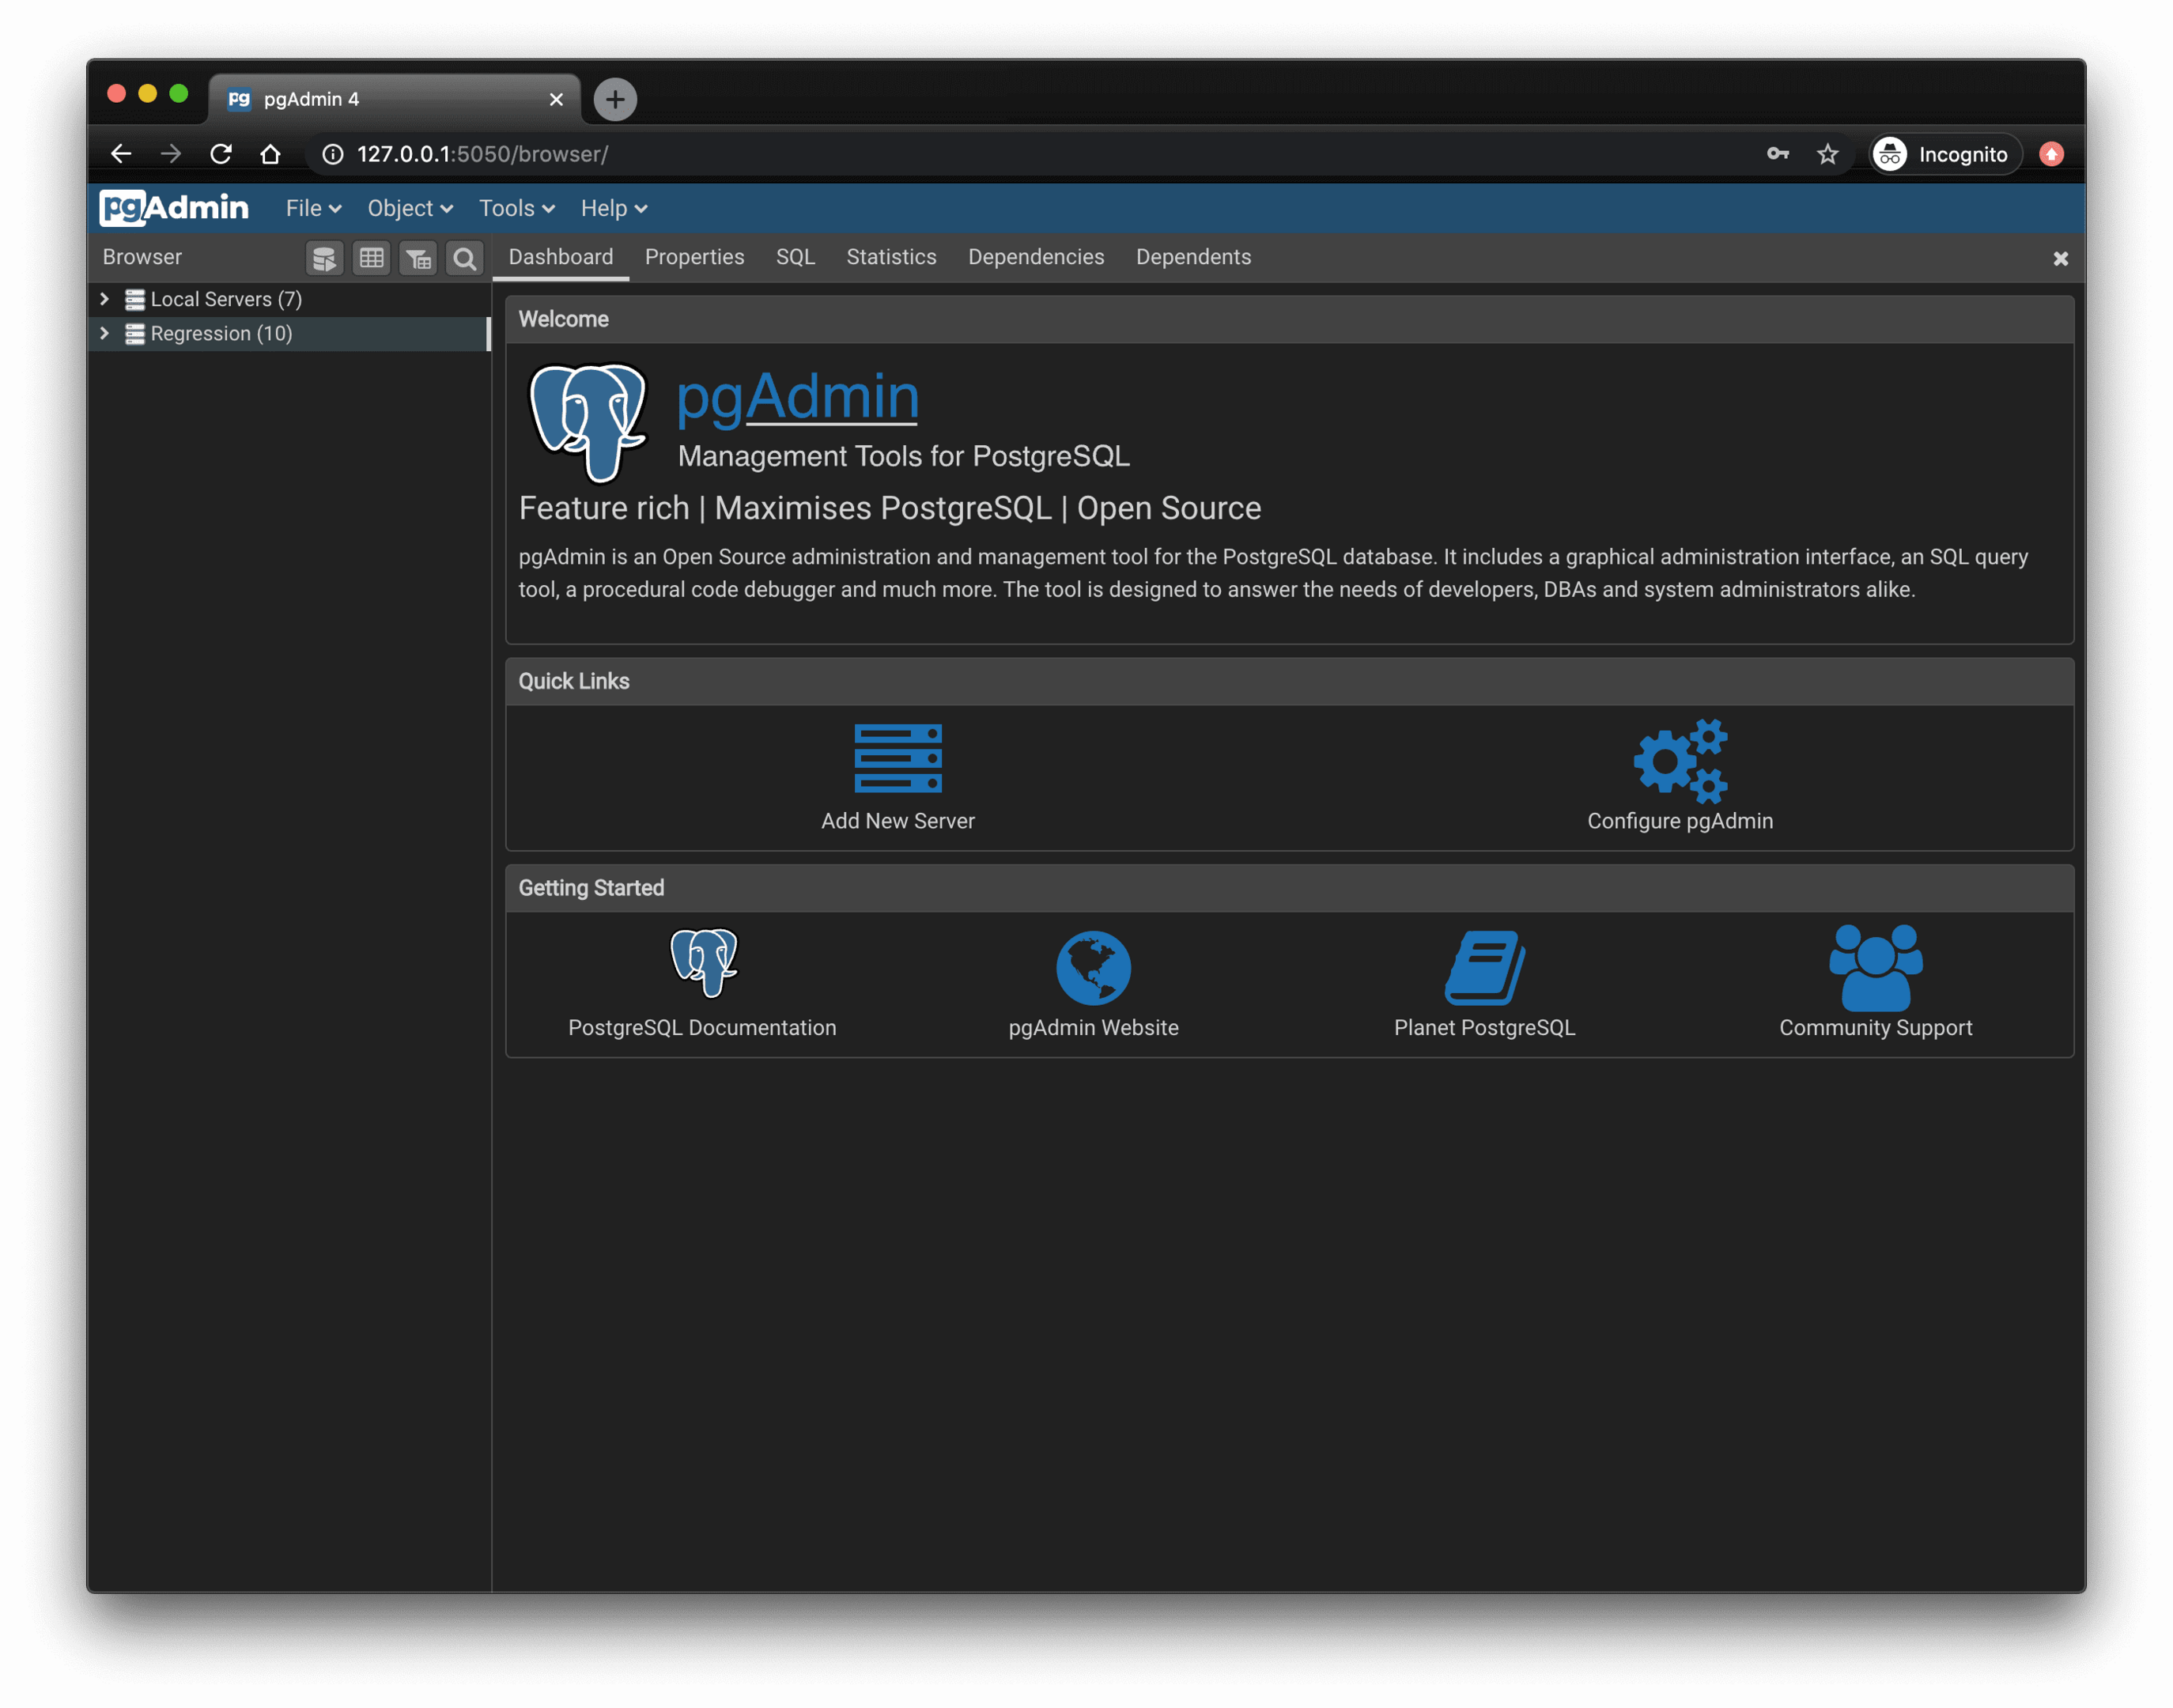Open the Filtered Rows tool icon
The image size is (2173, 1708).
(418, 258)
